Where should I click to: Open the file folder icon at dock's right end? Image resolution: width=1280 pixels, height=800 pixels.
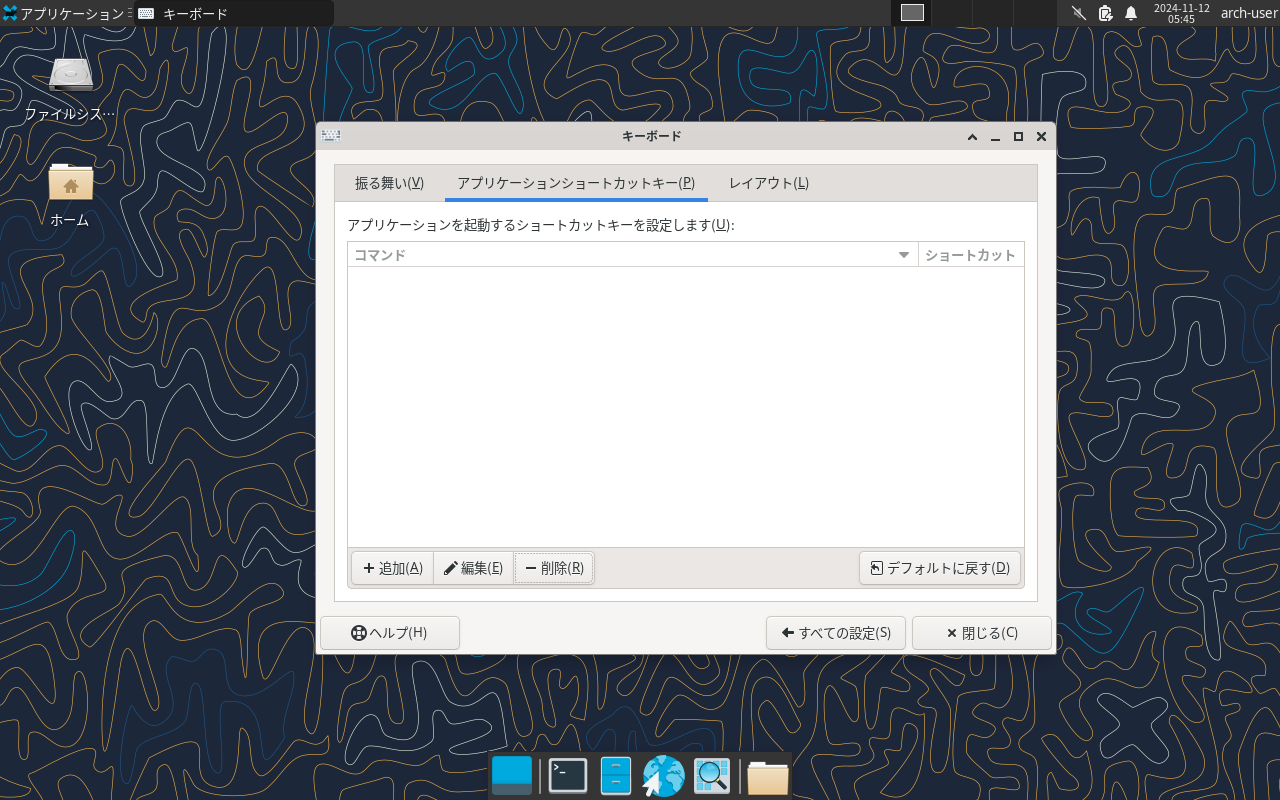[x=767, y=775]
